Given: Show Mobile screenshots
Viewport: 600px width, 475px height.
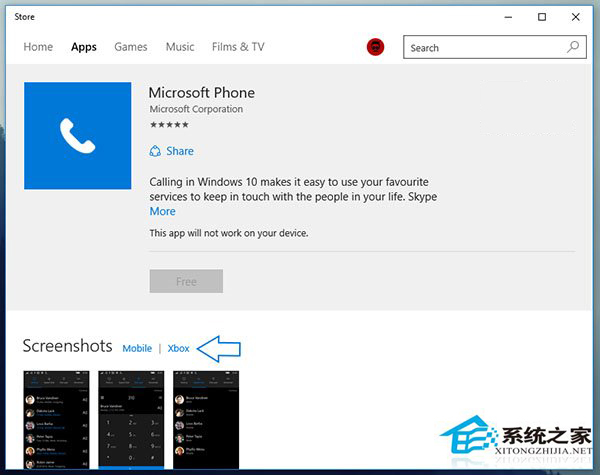Looking at the screenshot, I should tap(137, 348).
